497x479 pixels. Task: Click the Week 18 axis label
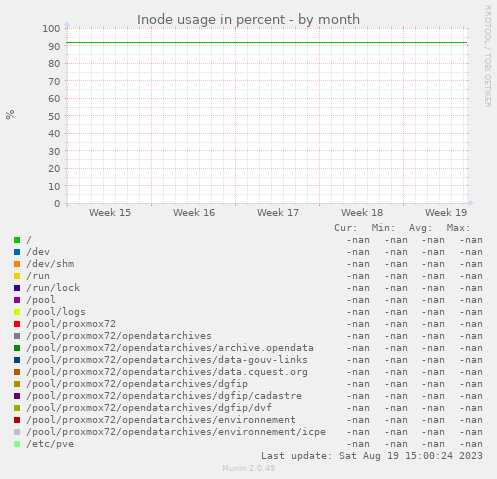[x=362, y=213]
